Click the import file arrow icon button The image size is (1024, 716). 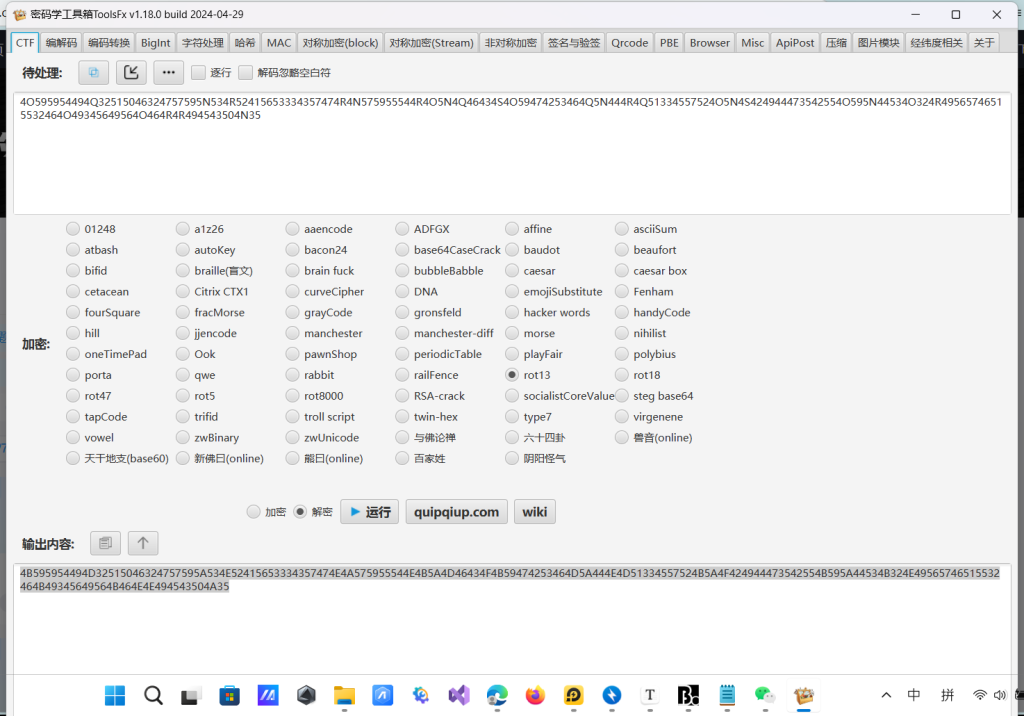(x=131, y=72)
